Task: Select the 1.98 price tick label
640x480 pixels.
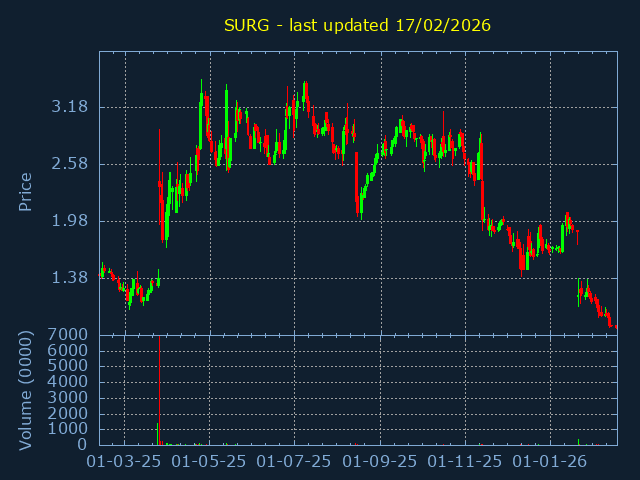Action: (x=70, y=221)
